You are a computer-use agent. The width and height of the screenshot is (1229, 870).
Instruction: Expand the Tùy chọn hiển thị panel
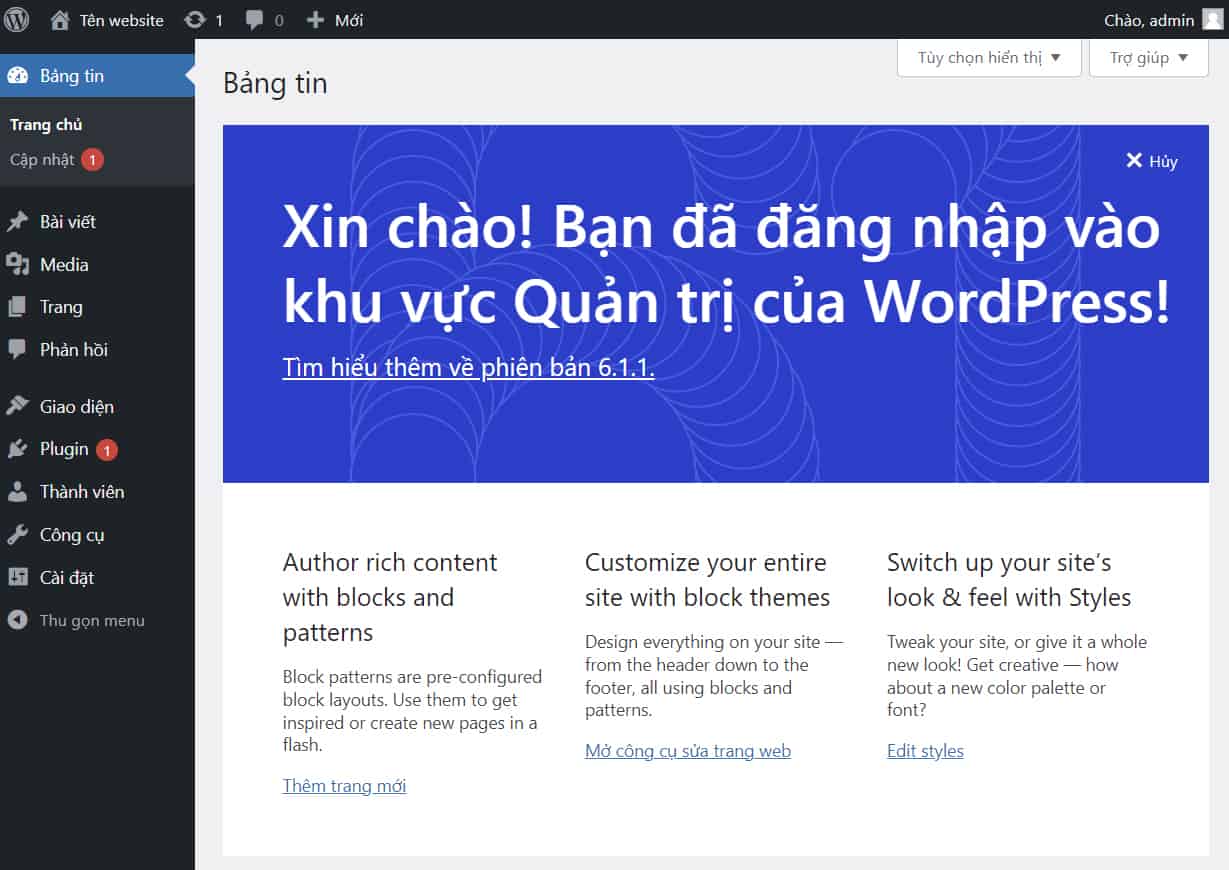pyautogui.click(x=987, y=57)
